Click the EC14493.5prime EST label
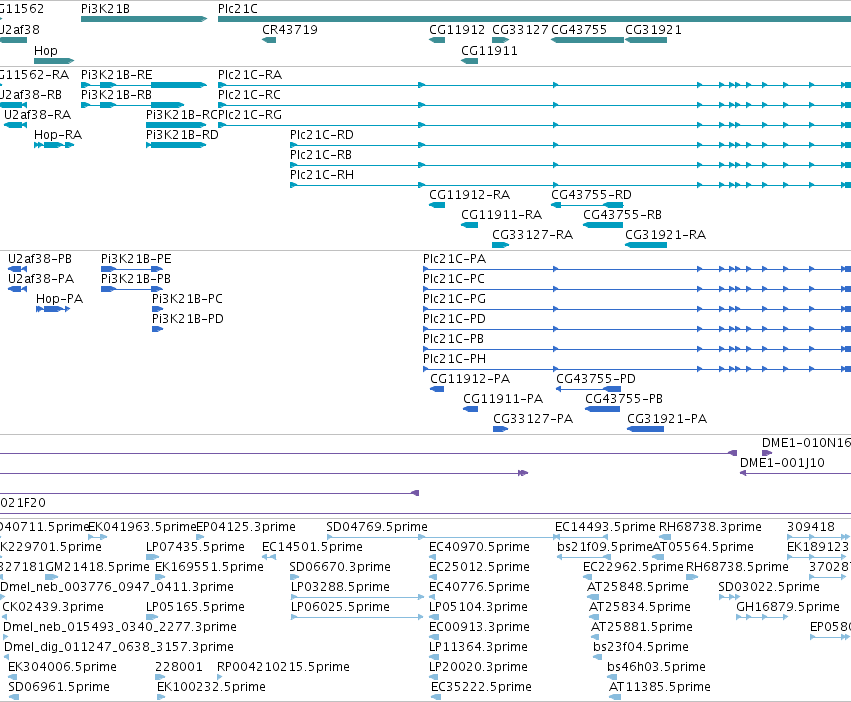The image size is (851, 702). 605,527
